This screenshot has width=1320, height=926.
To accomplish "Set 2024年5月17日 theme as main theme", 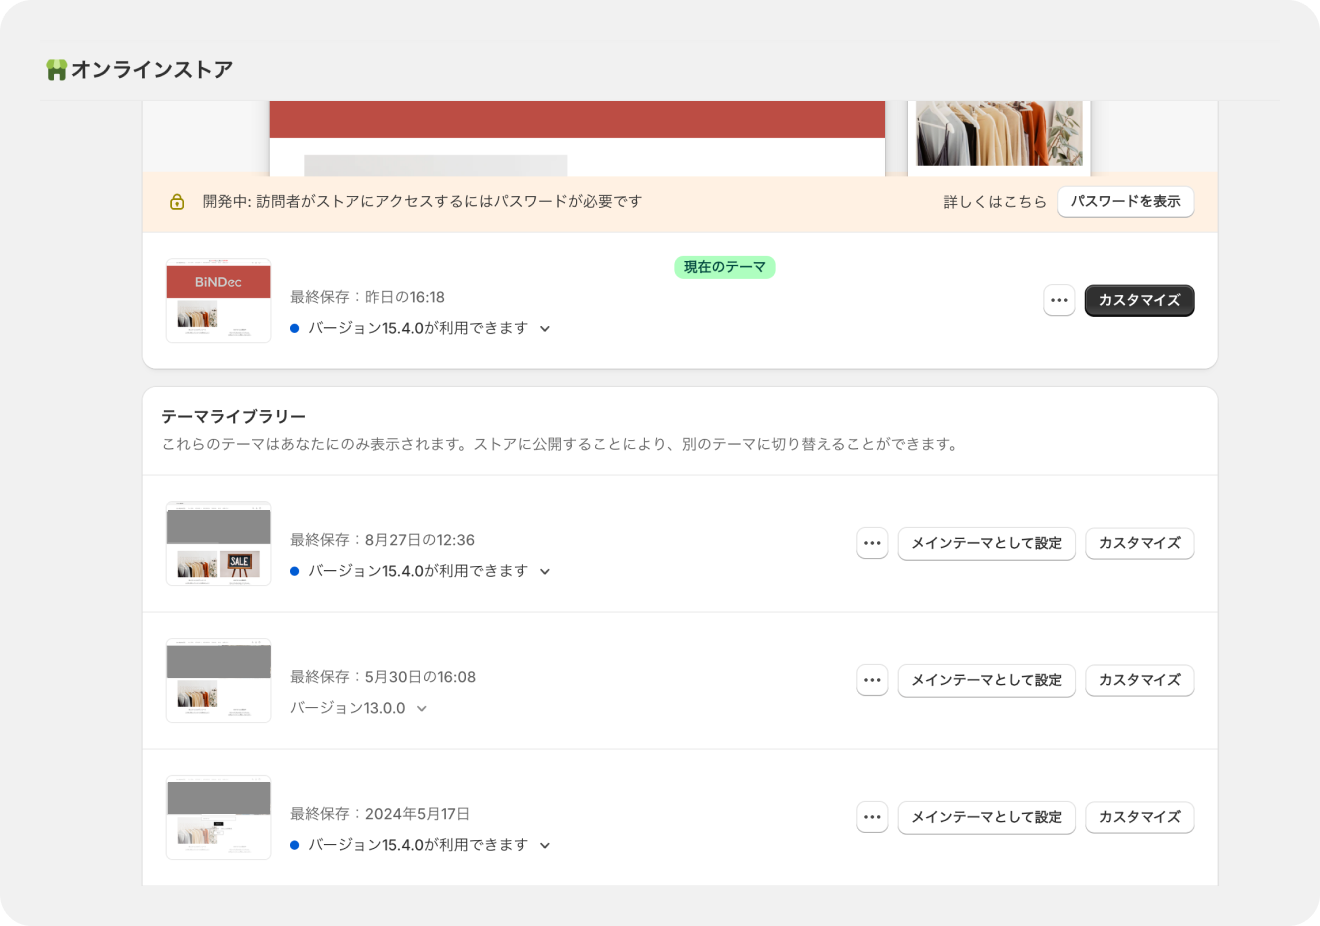I will click(x=986, y=817).
